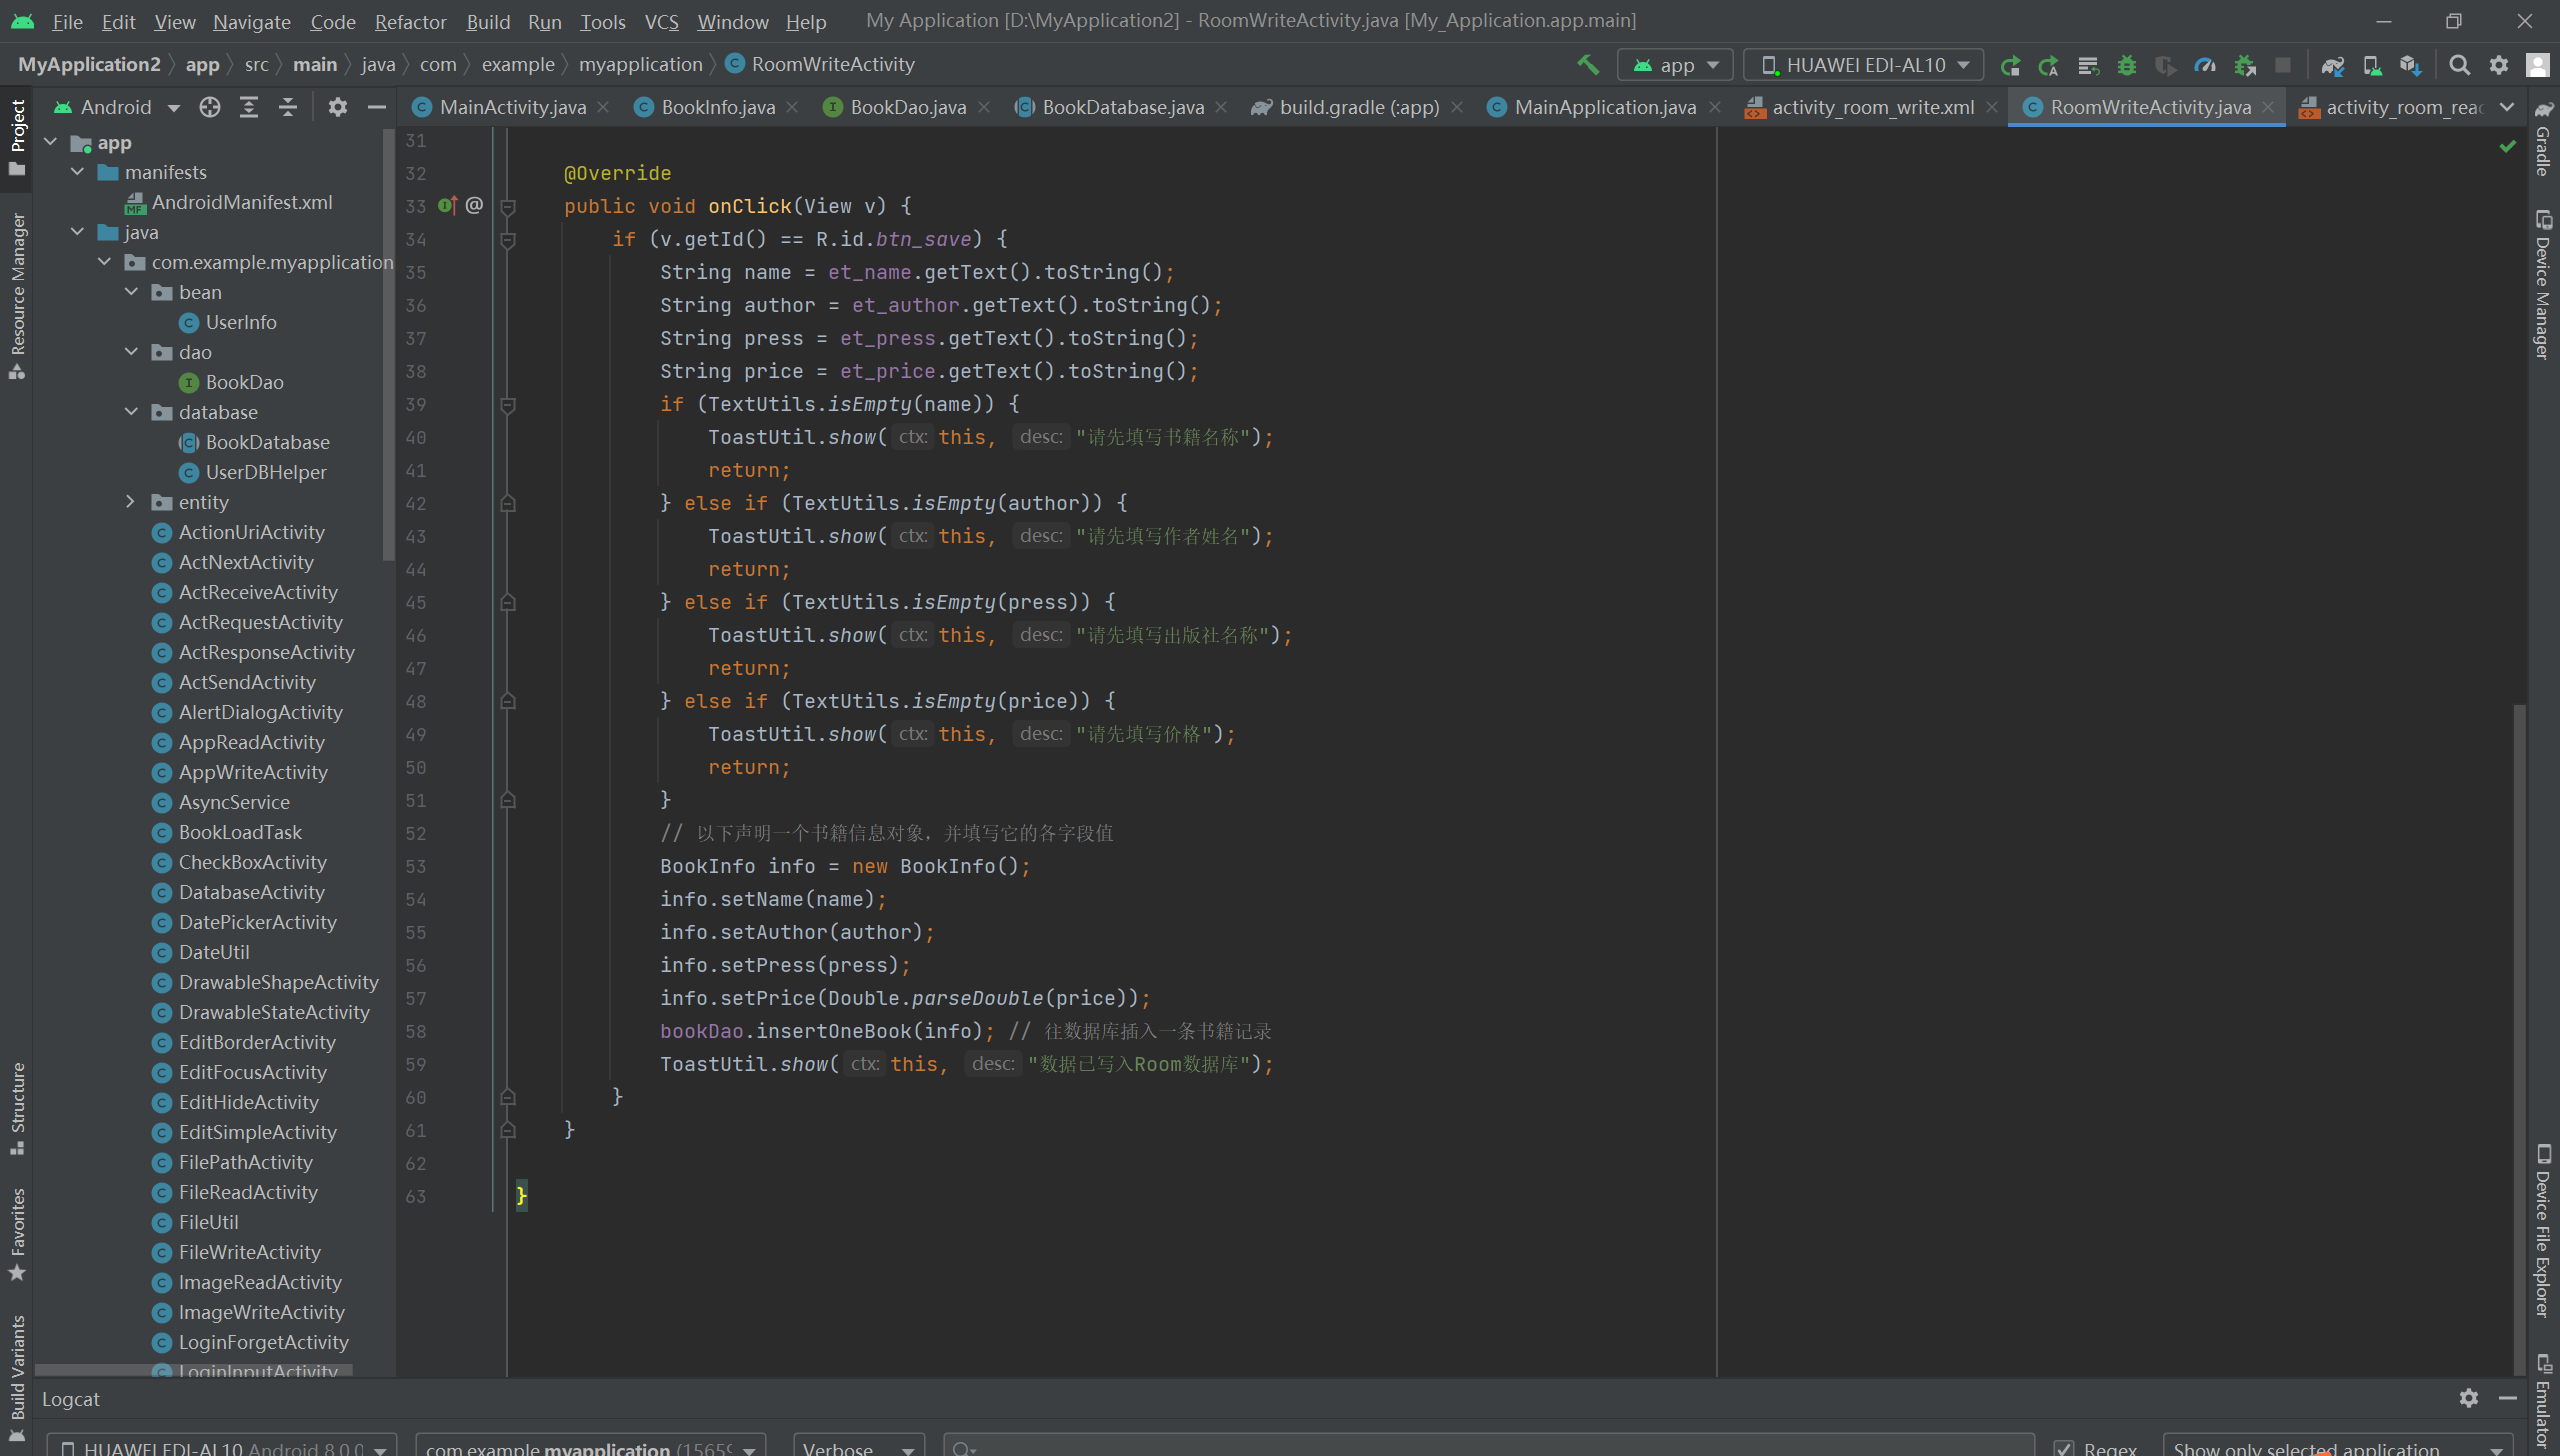
Task: Open the Profiler gauge icon
Action: tap(2204, 65)
